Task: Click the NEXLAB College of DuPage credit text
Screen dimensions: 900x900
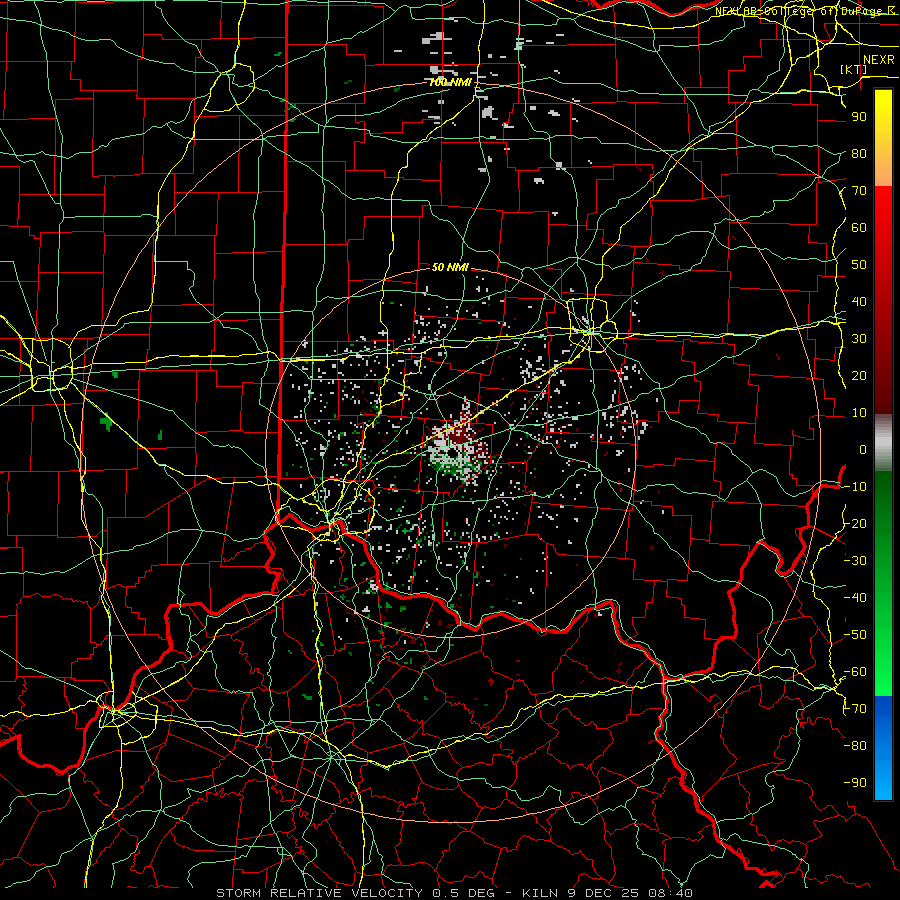Action: point(805,11)
